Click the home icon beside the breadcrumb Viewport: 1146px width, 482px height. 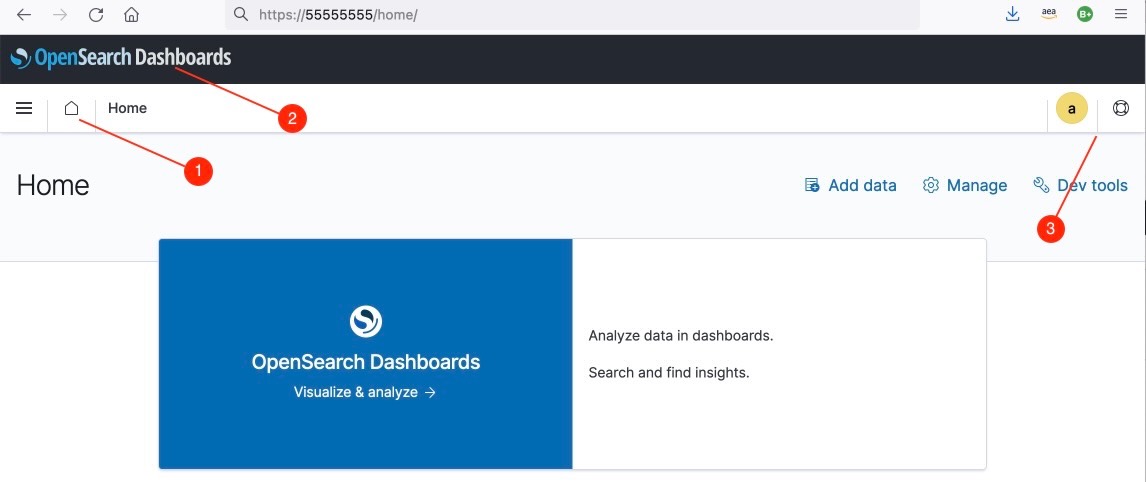coord(71,108)
